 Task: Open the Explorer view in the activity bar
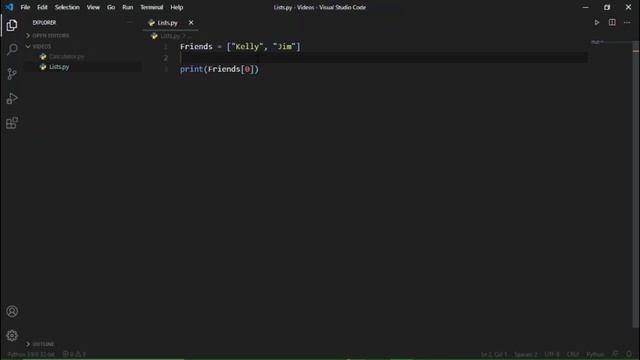tap(12, 25)
